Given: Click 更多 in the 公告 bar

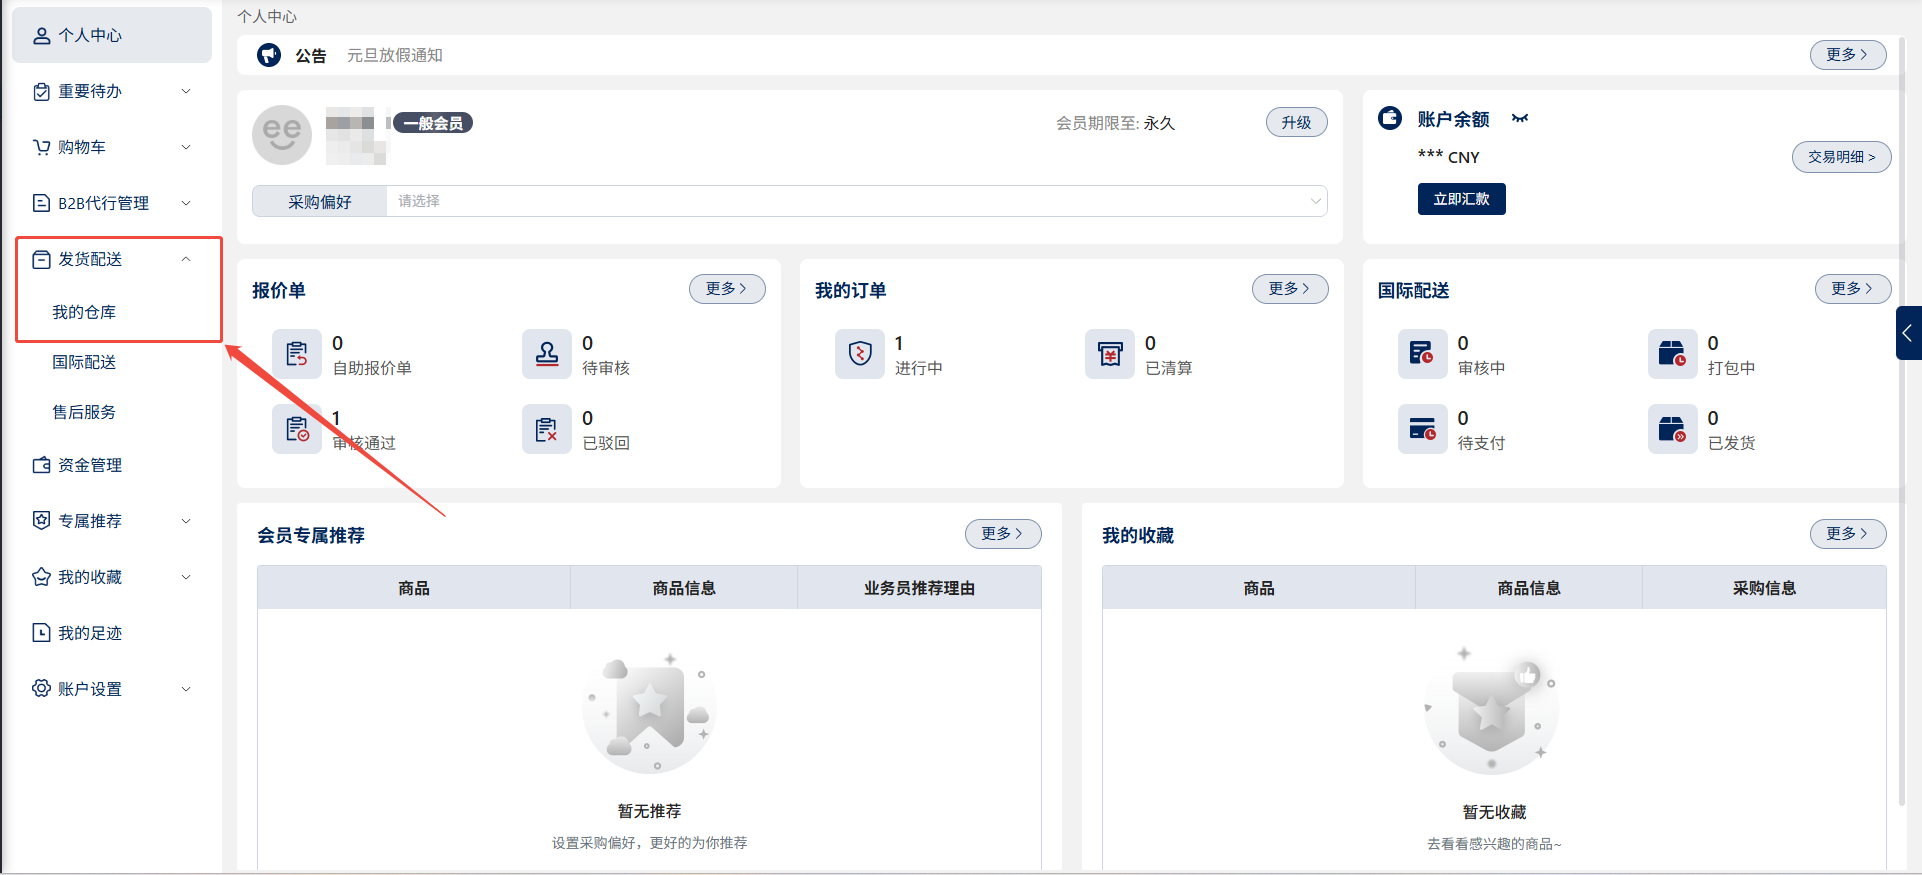Looking at the screenshot, I should pyautogui.click(x=1848, y=55).
